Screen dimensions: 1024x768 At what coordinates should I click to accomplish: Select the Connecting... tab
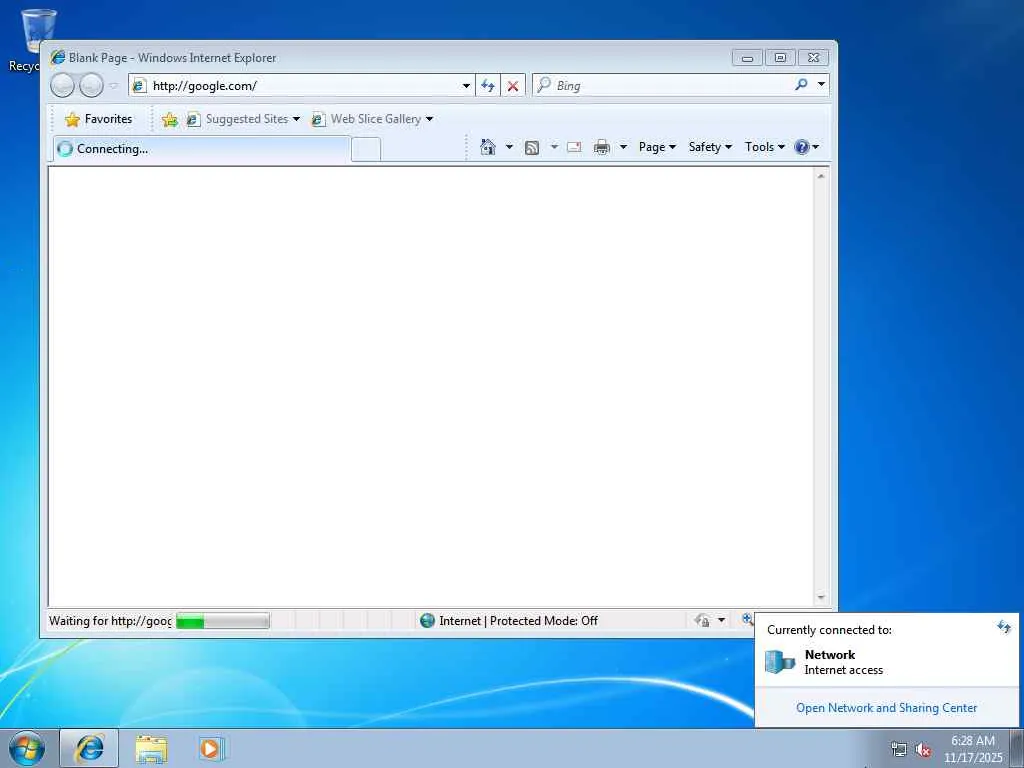(201, 149)
